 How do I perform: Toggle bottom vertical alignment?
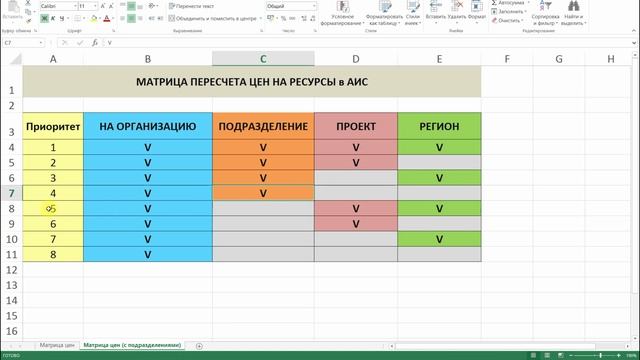[140, 6]
